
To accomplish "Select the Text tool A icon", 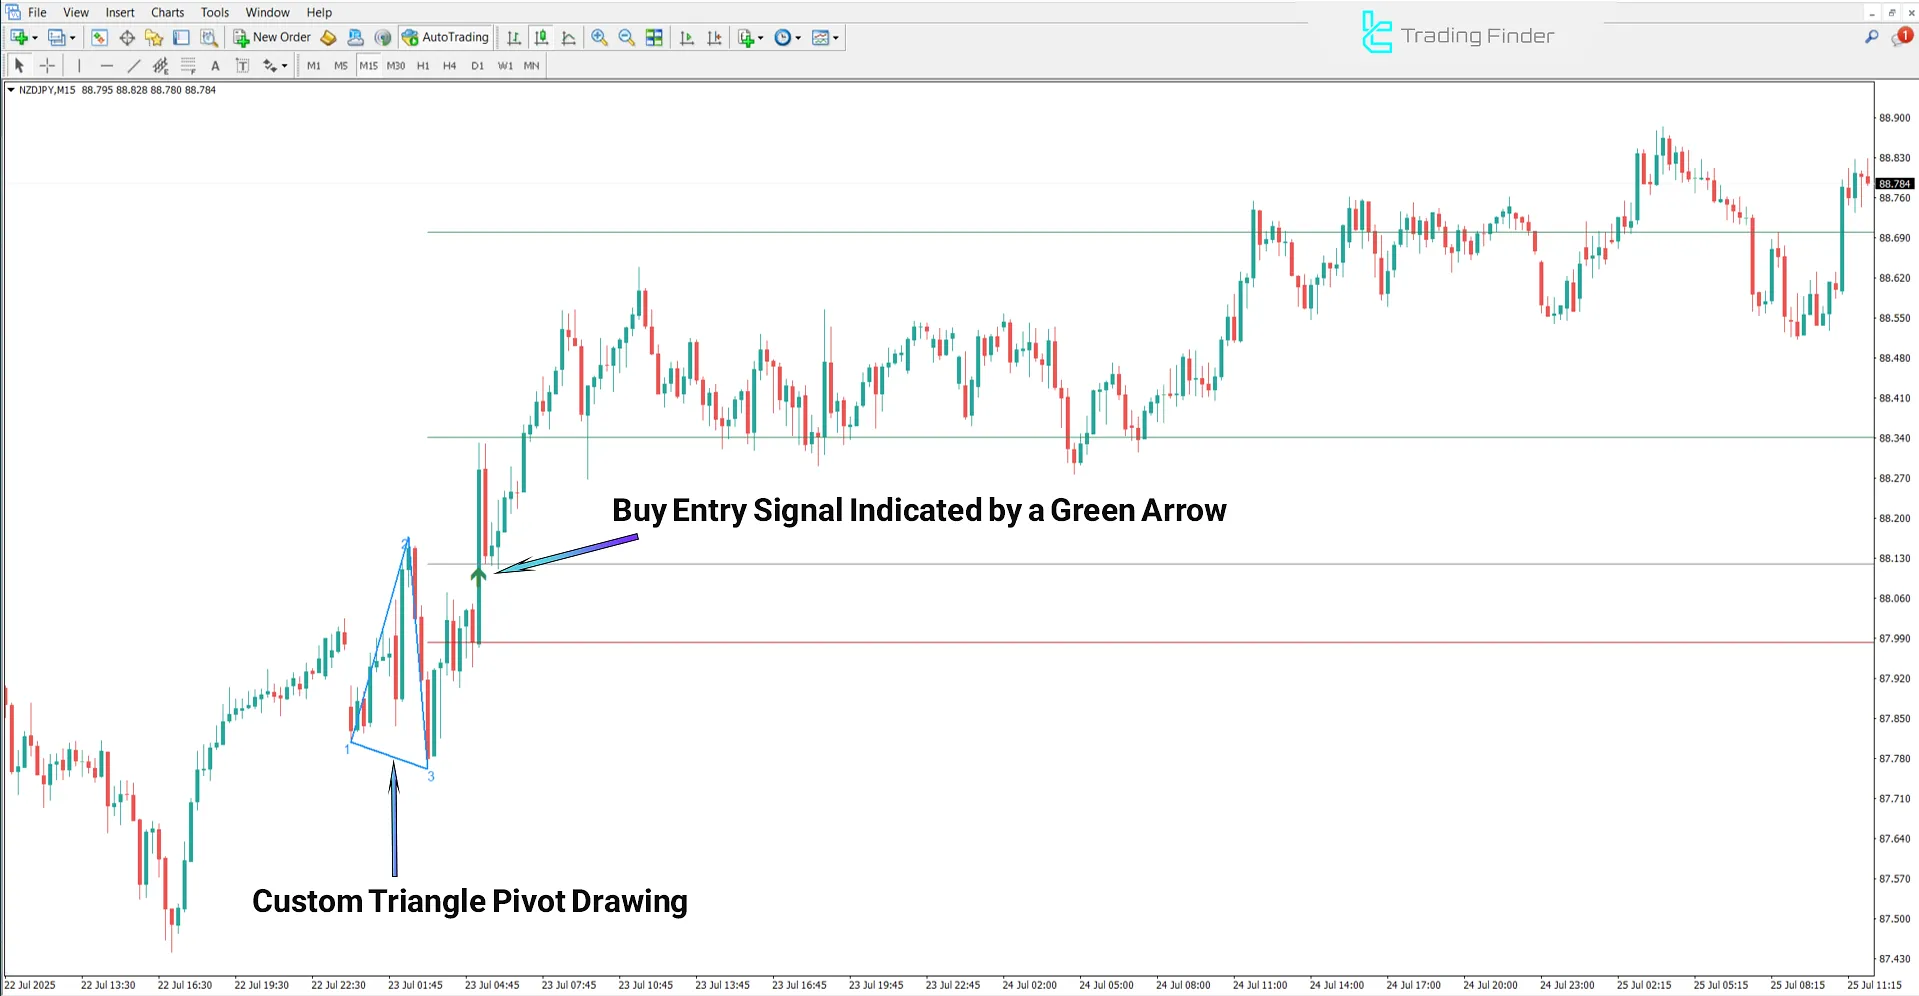I will (215, 65).
